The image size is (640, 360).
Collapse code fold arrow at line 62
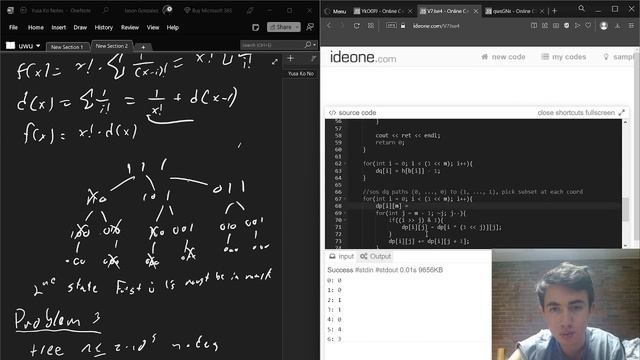point(345,164)
